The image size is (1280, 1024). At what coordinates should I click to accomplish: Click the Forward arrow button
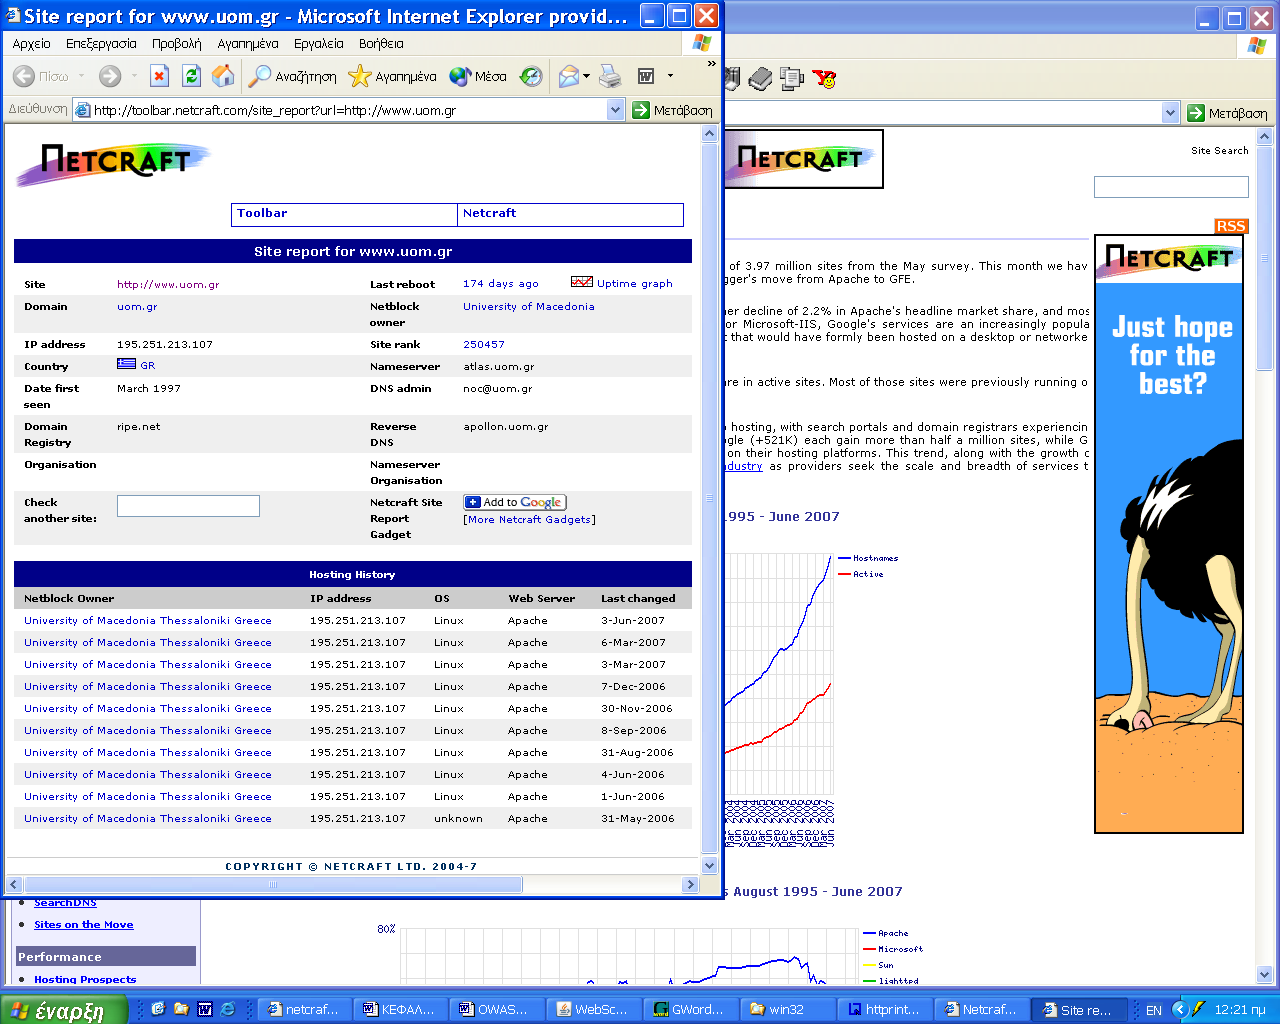pyautogui.click(x=110, y=76)
